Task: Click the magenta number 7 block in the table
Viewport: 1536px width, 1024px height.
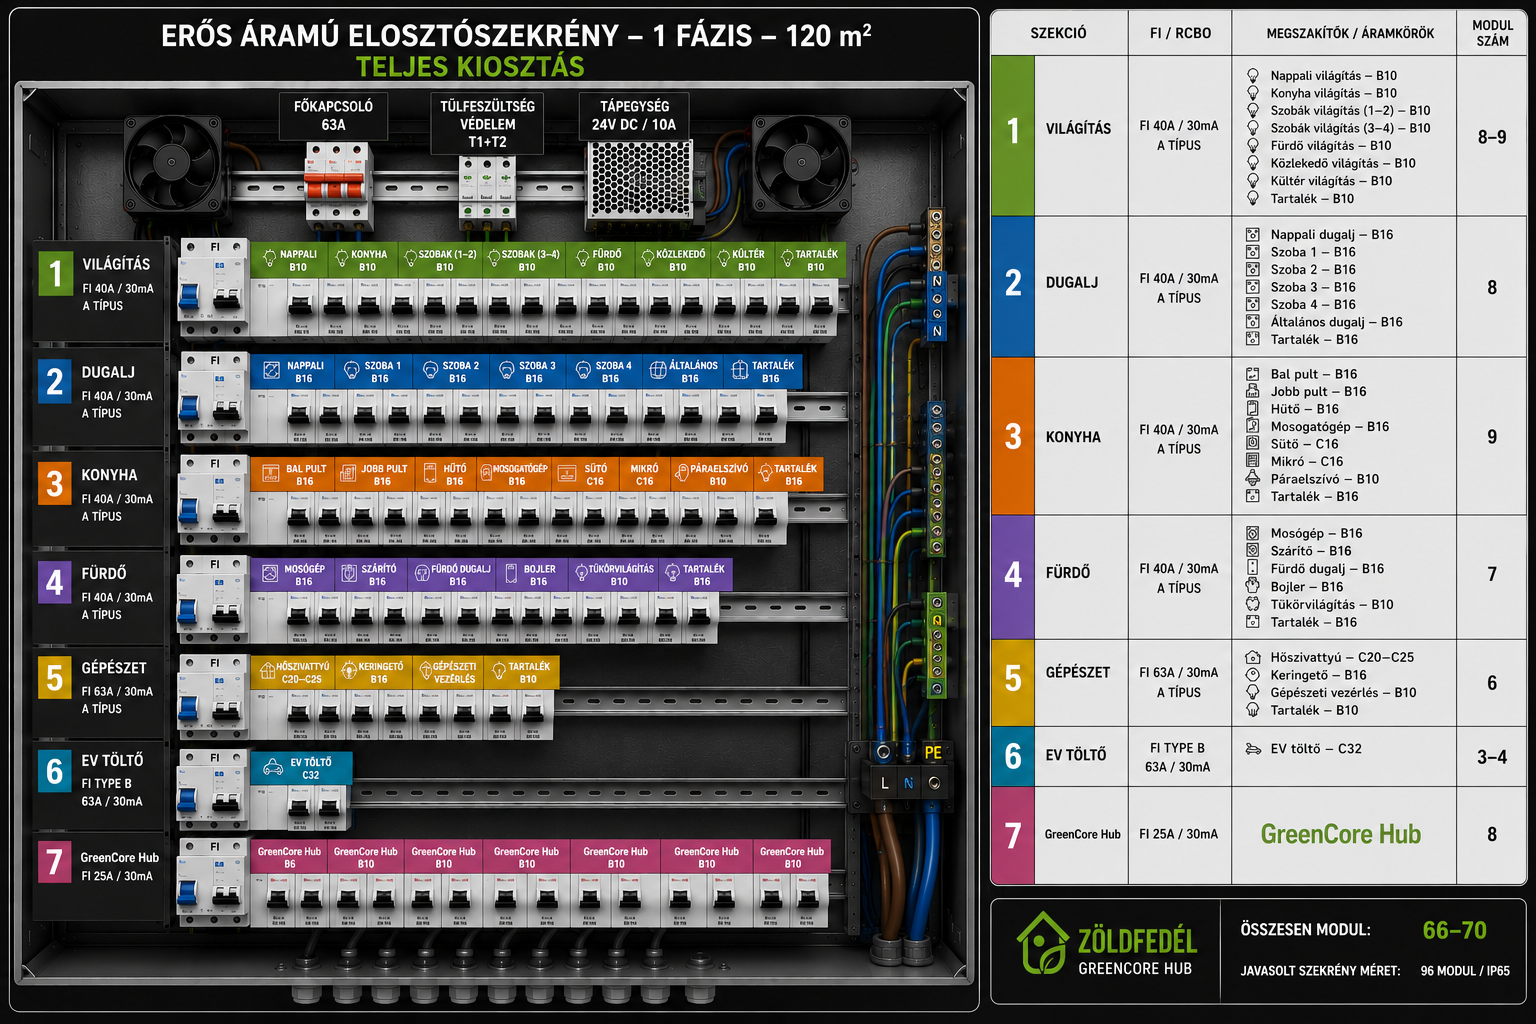Action: point(1013,835)
